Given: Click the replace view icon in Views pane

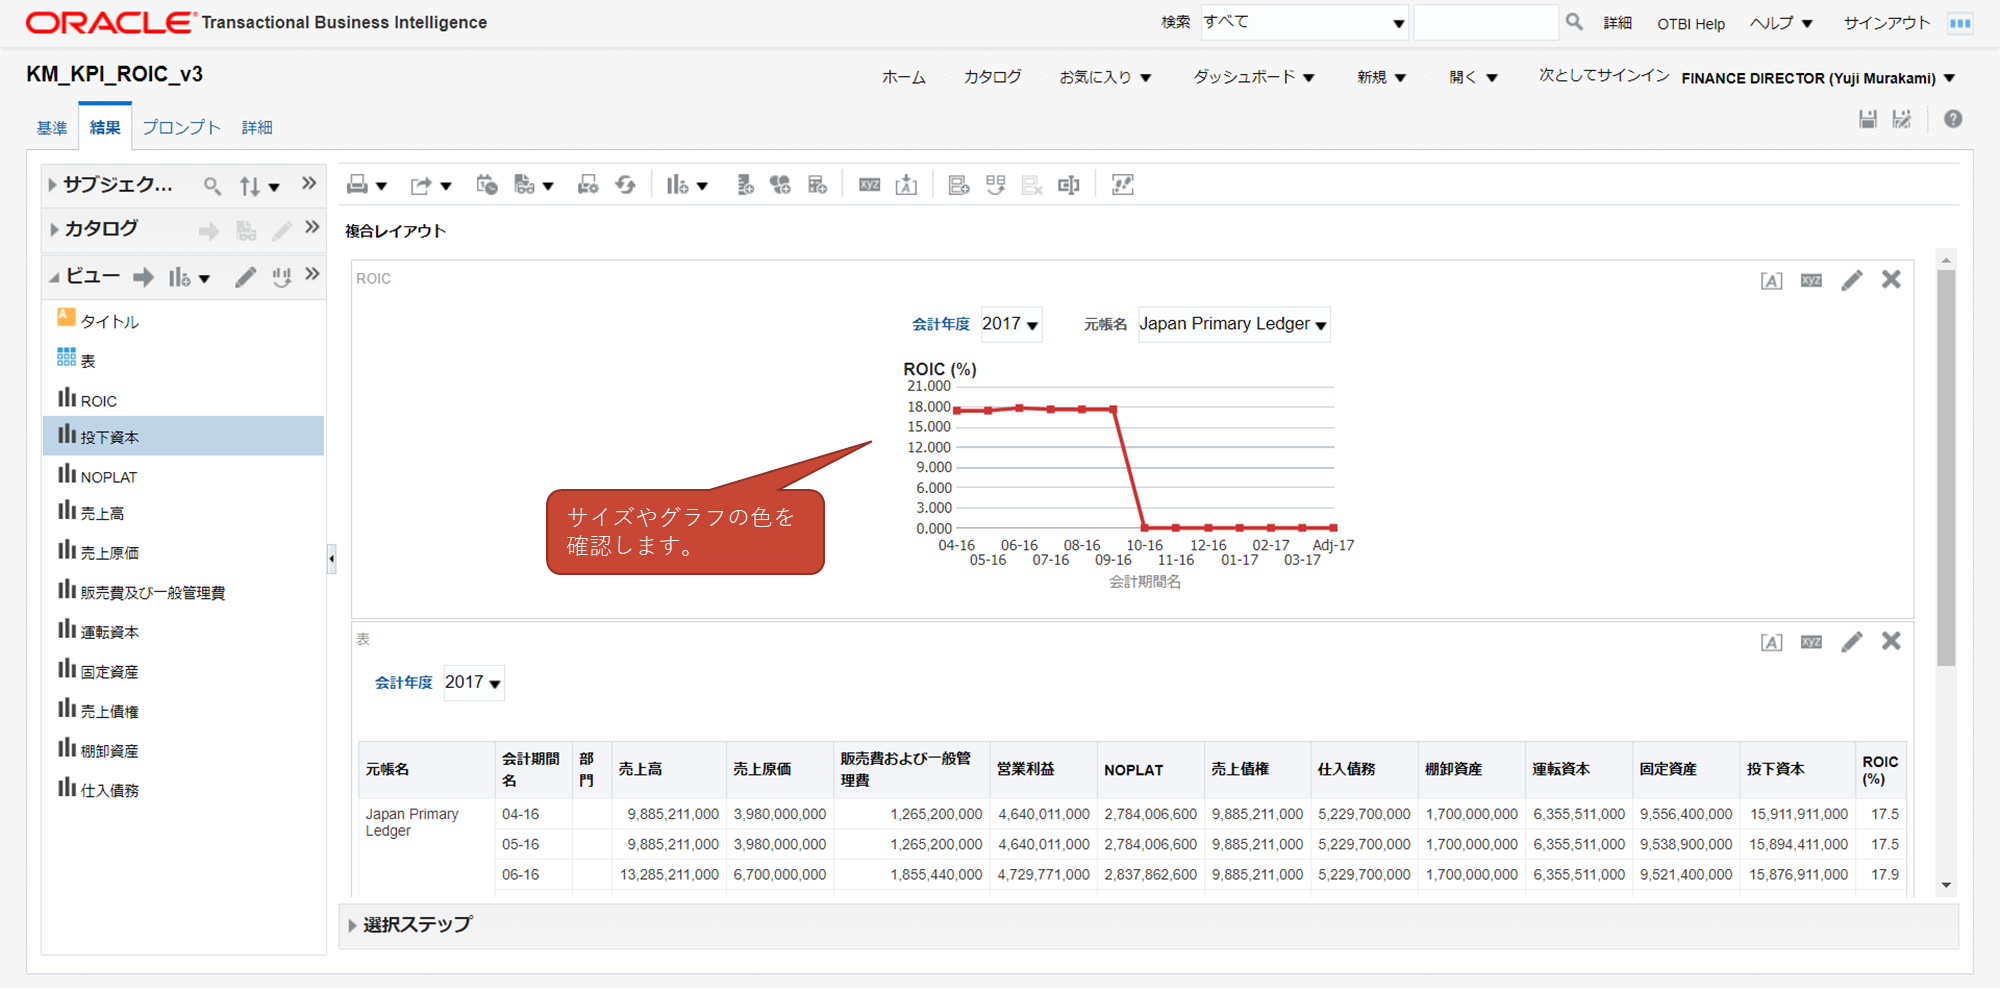Looking at the screenshot, I should (x=282, y=277).
